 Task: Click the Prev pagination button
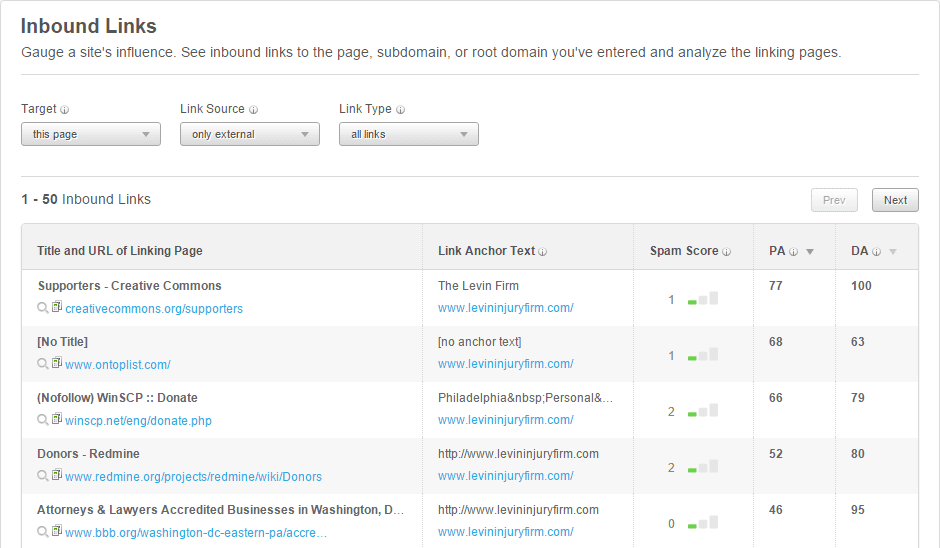click(x=834, y=200)
